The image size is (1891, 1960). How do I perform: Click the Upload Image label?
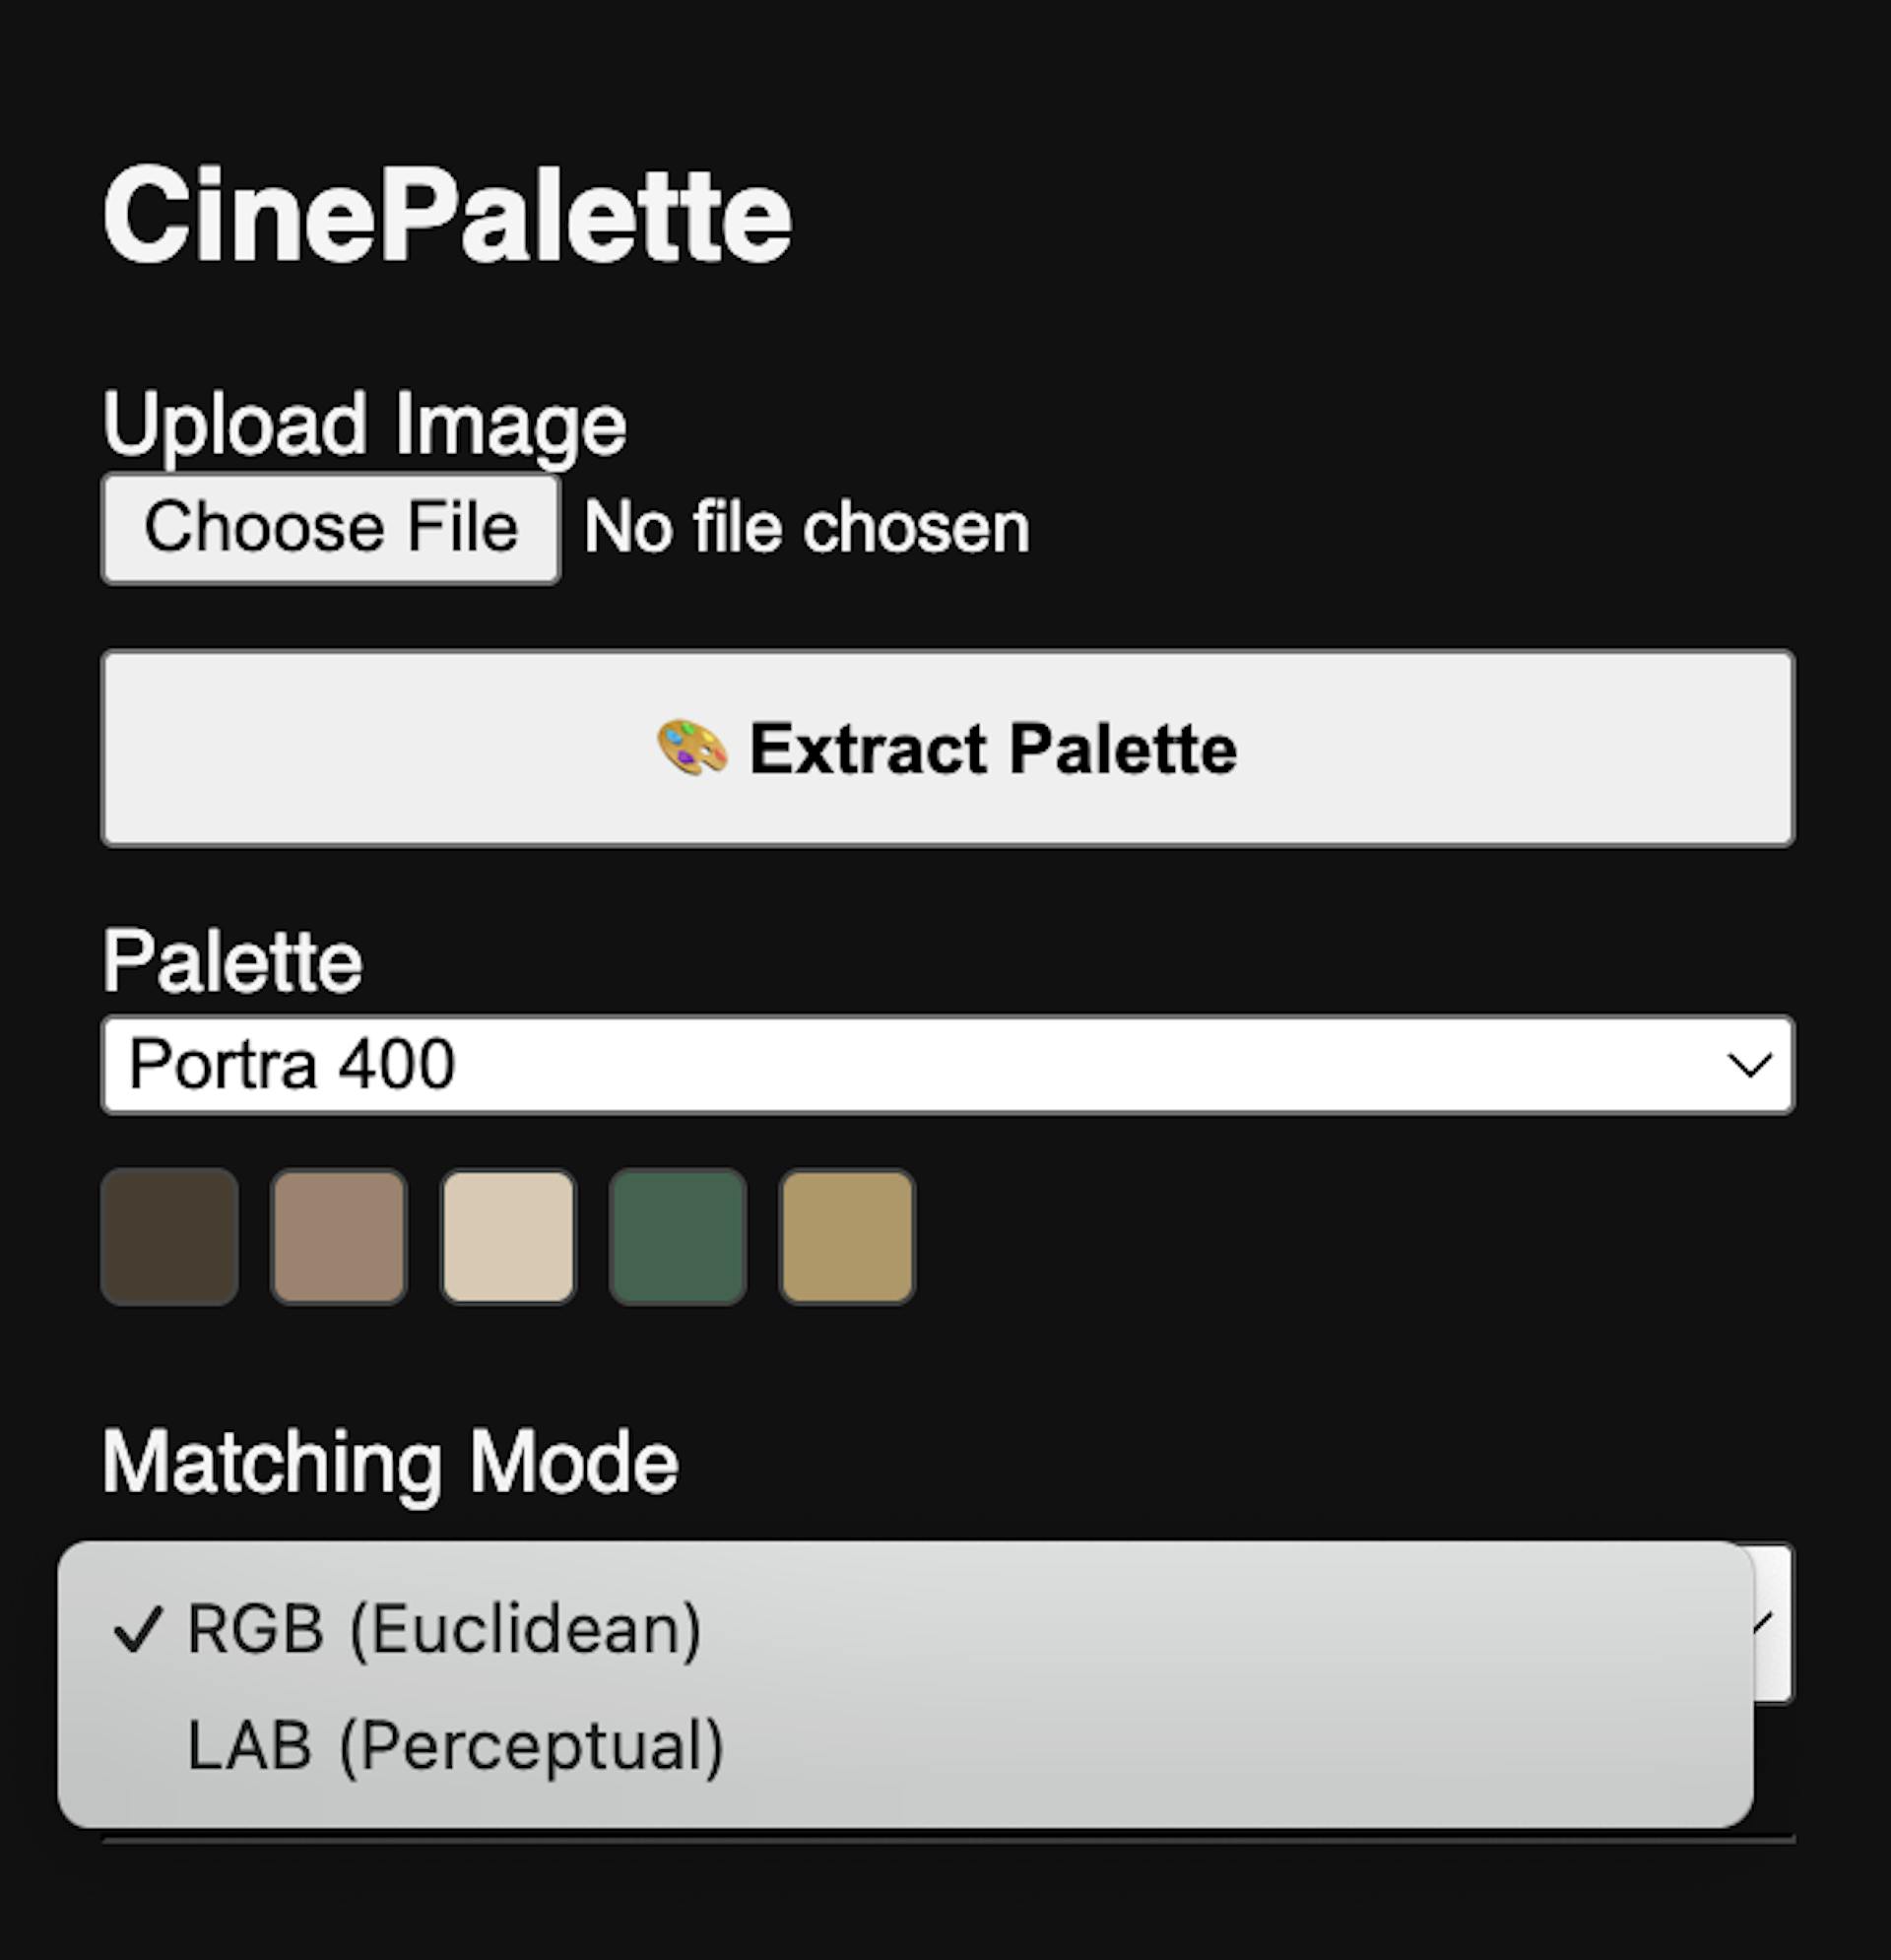(364, 424)
